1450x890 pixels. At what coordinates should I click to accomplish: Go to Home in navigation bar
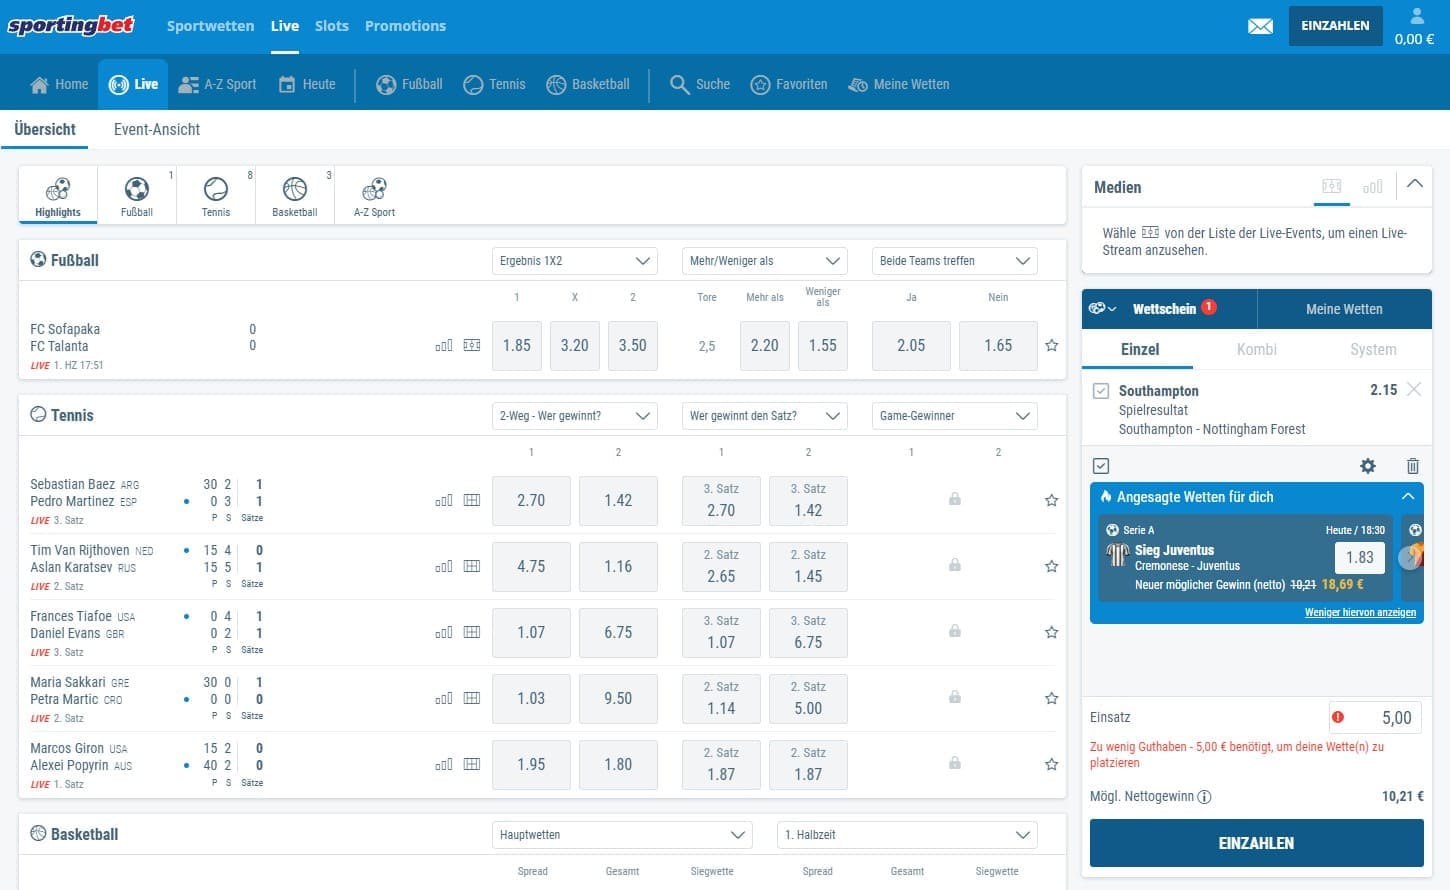[x=59, y=84]
